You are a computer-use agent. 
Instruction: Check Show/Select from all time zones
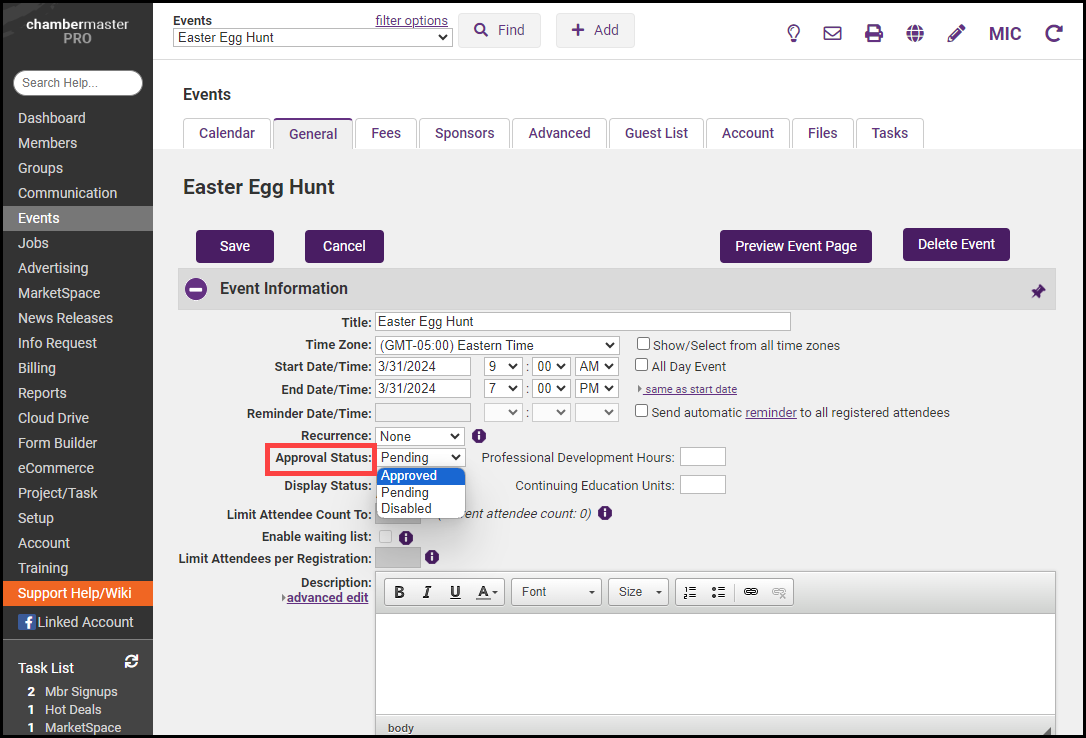(x=644, y=344)
